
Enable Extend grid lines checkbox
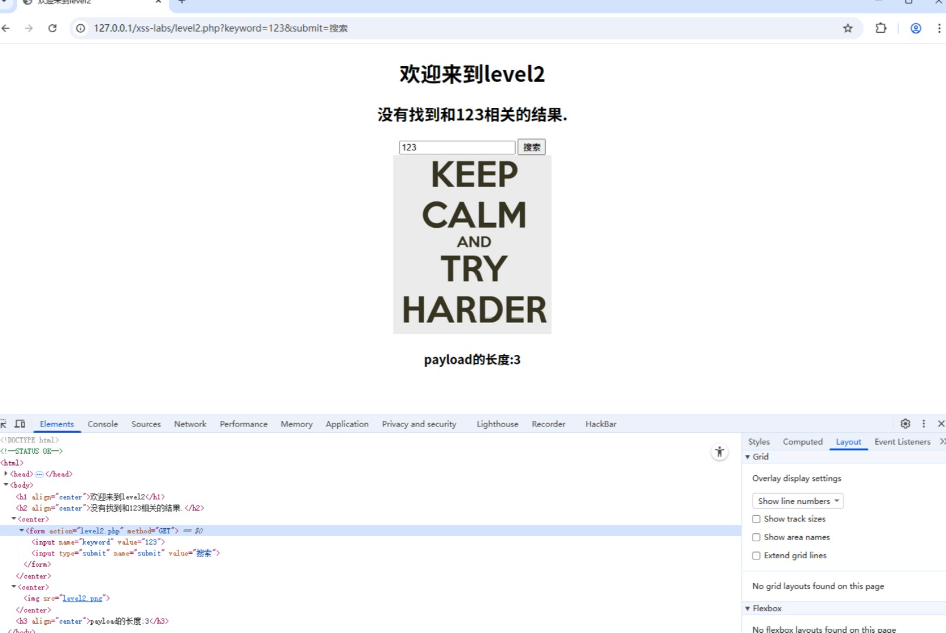[756, 555]
